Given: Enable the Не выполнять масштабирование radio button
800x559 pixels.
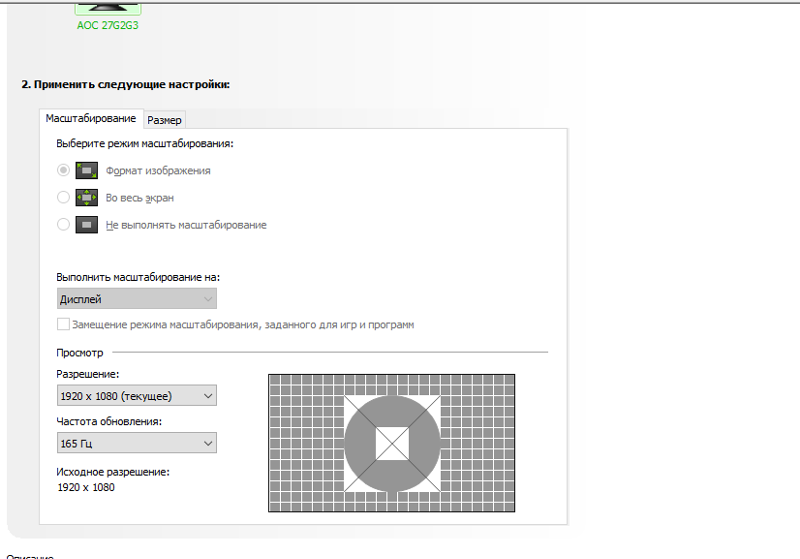Looking at the screenshot, I should [64, 225].
